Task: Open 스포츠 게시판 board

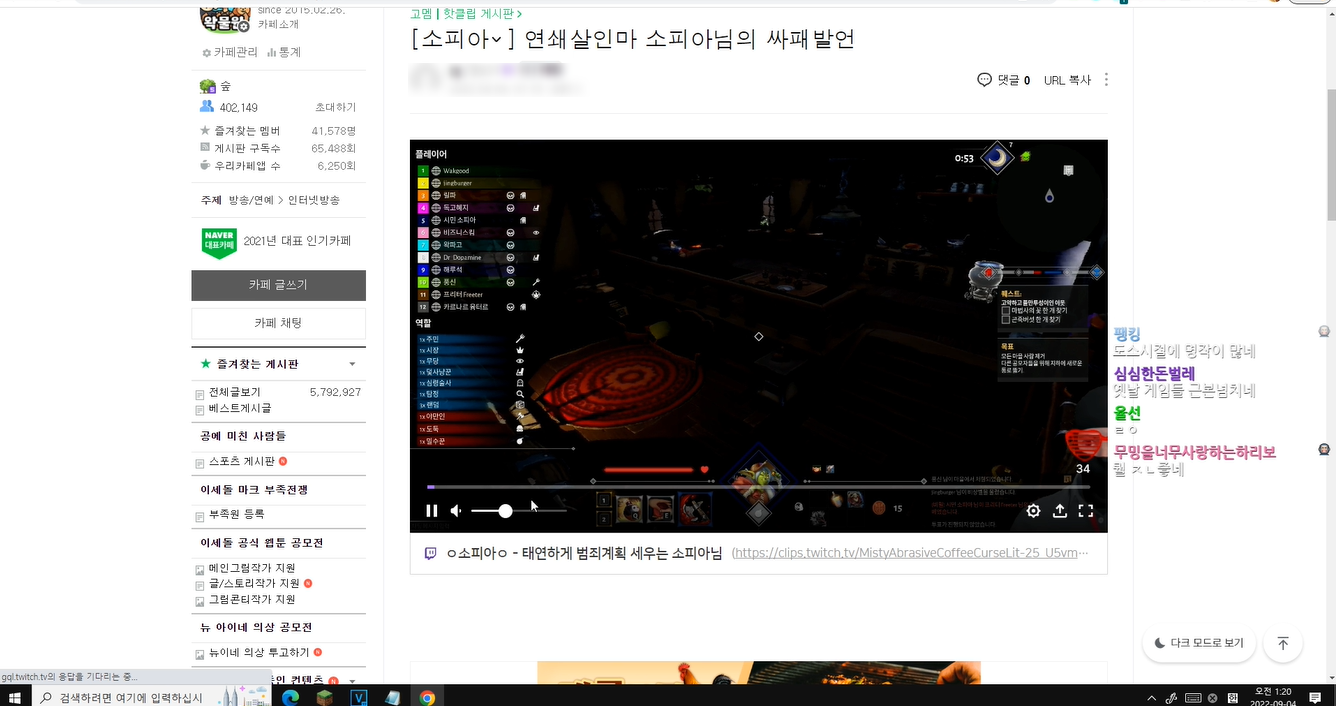Action: tap(241, 461)
